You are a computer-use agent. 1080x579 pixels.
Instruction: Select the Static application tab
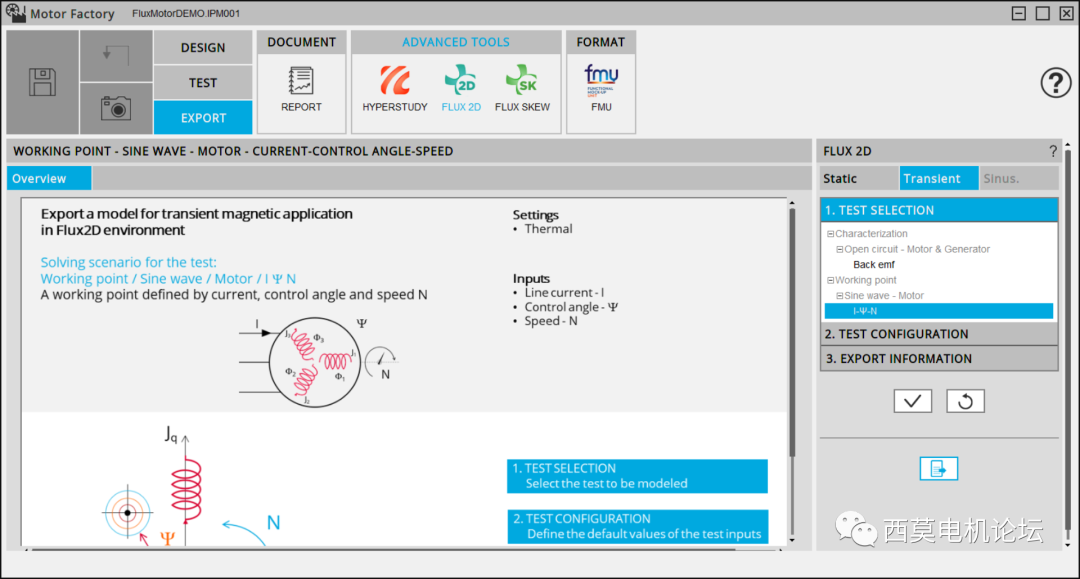click(x=859, y=178)
